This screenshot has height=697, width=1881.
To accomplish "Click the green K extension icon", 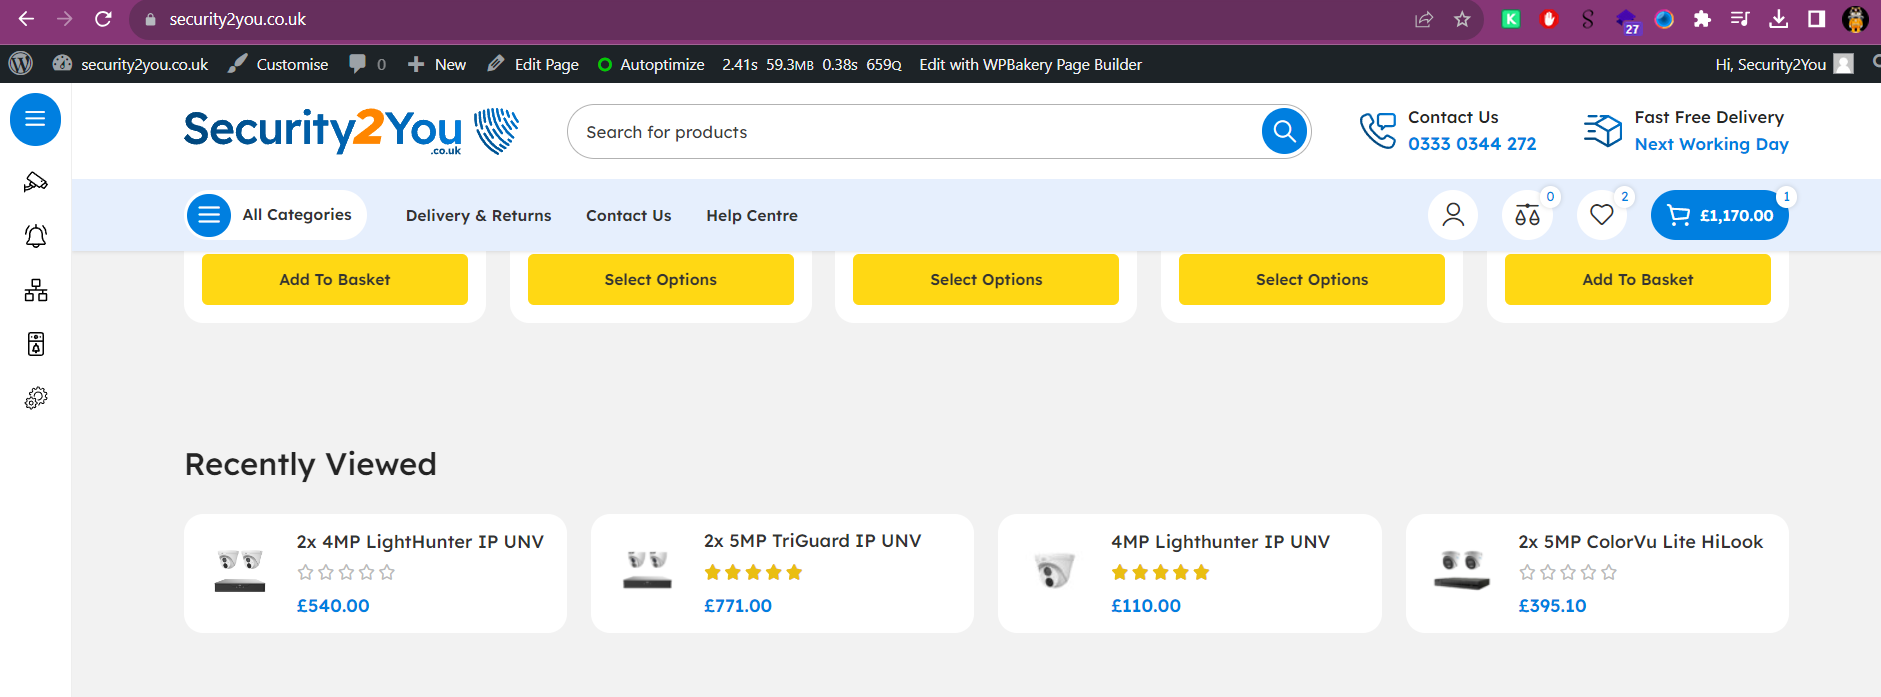I will 1511,19.
